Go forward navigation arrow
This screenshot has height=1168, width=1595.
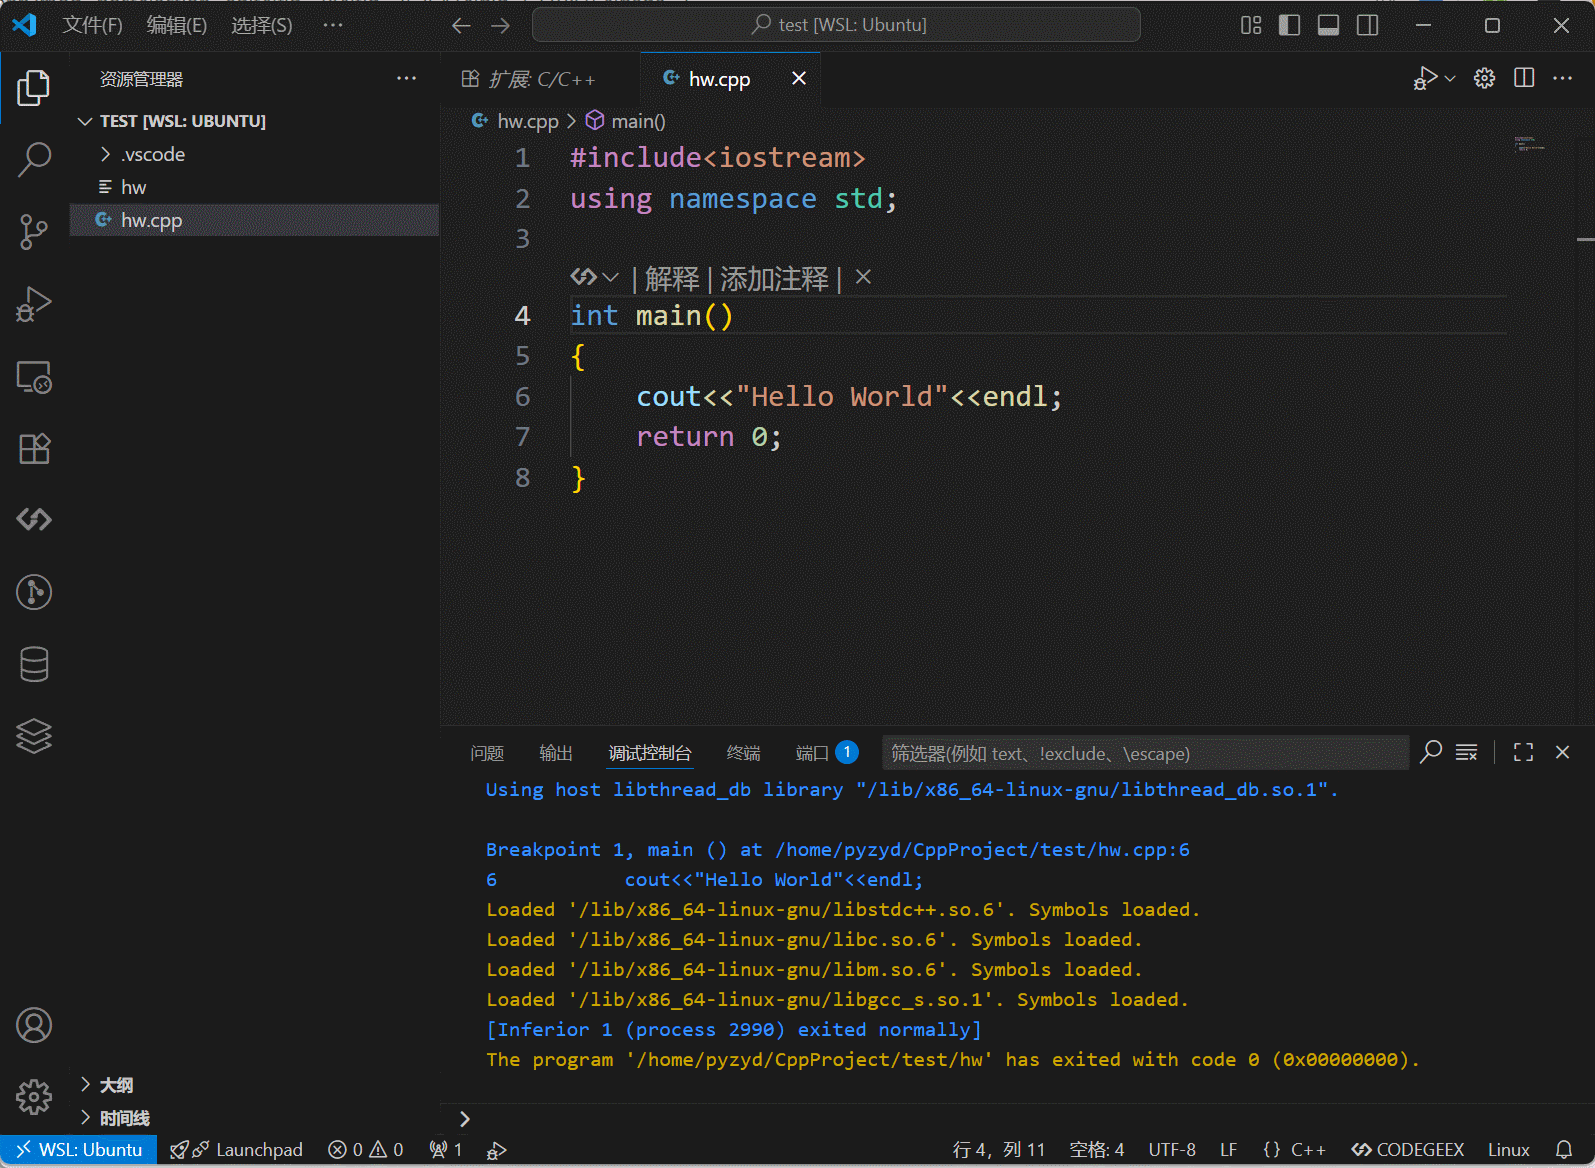(x=501, y=25)
